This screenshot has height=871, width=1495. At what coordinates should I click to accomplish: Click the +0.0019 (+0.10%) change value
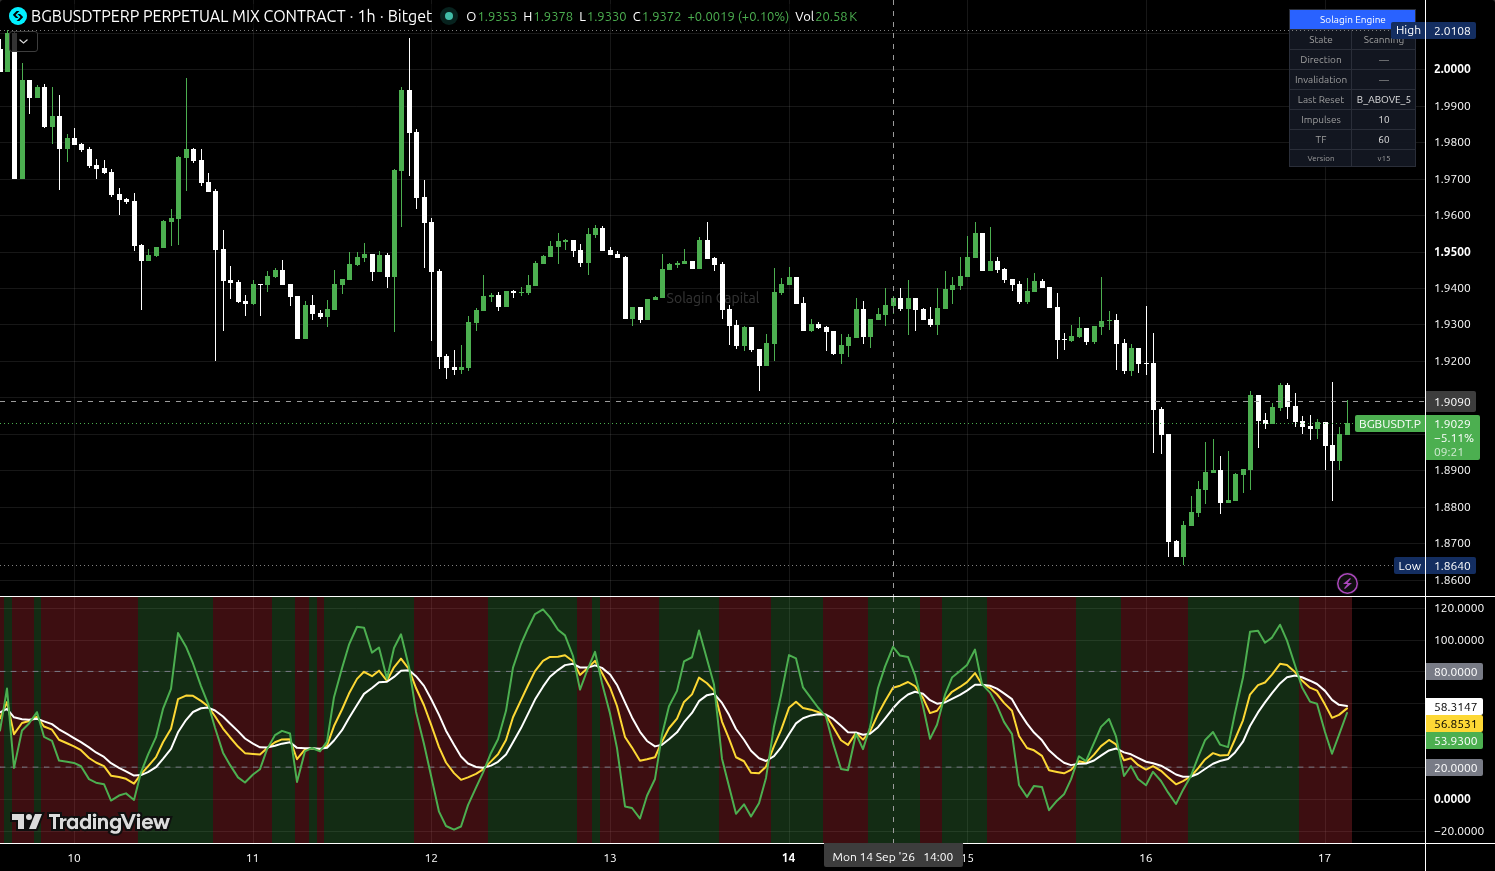pyautogui.click(x=738, y=16)
